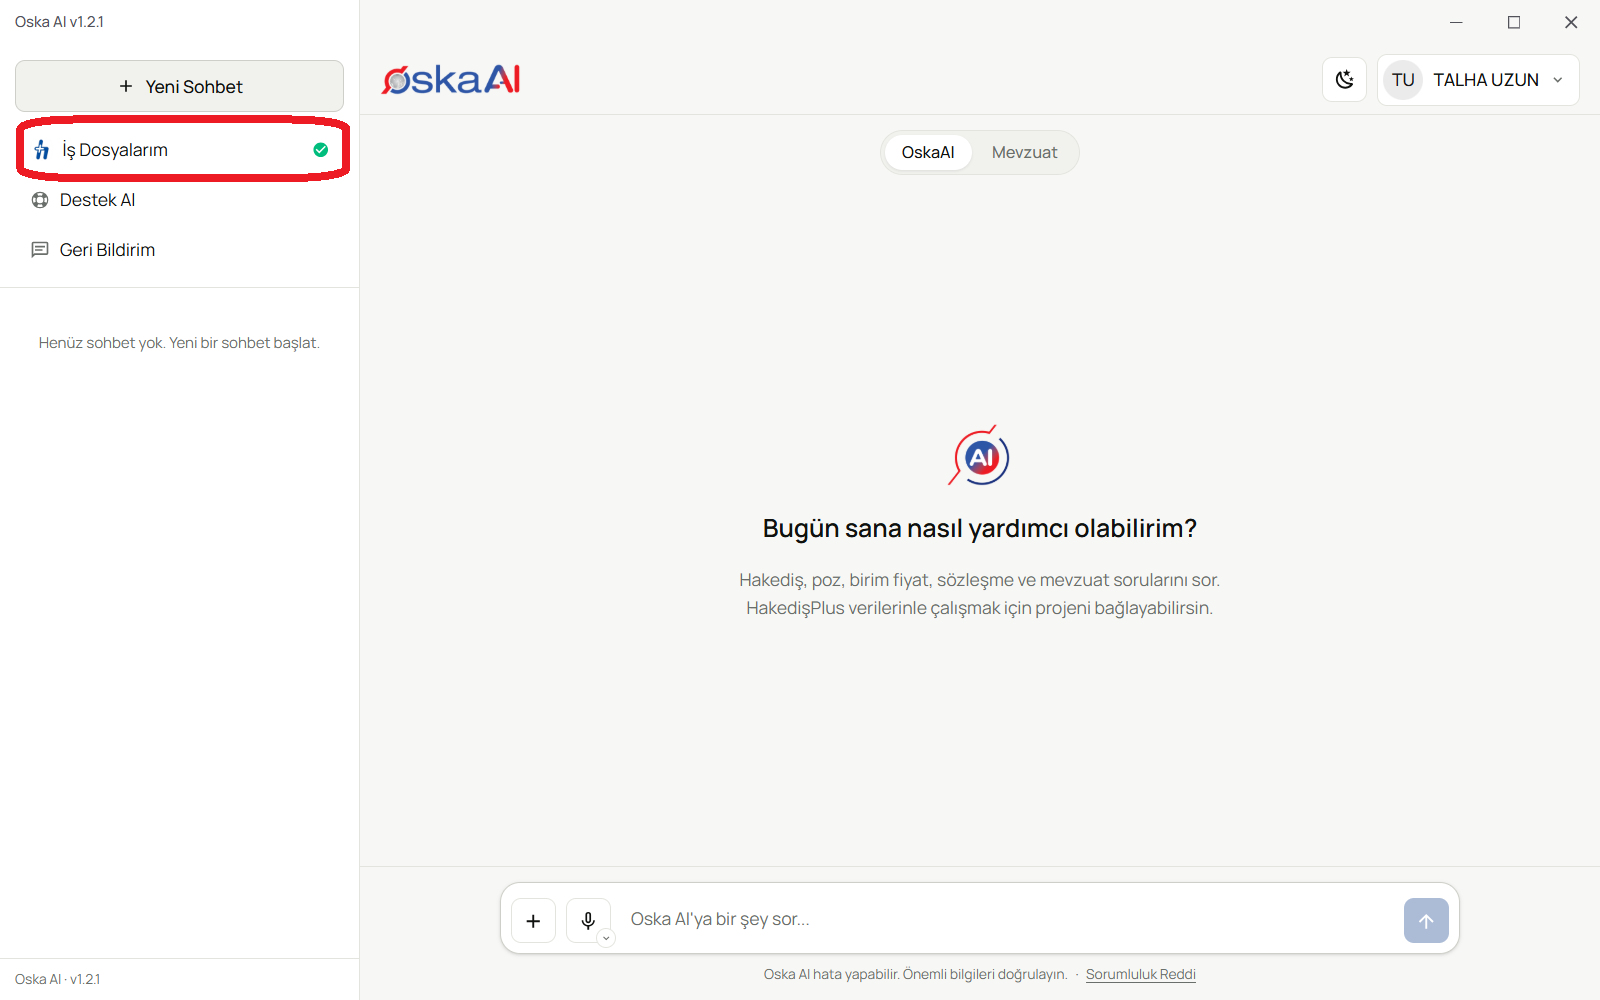Click the center AI logo emblem
This screenshot has width=1600, height=1000.
[x=980, y=456]
